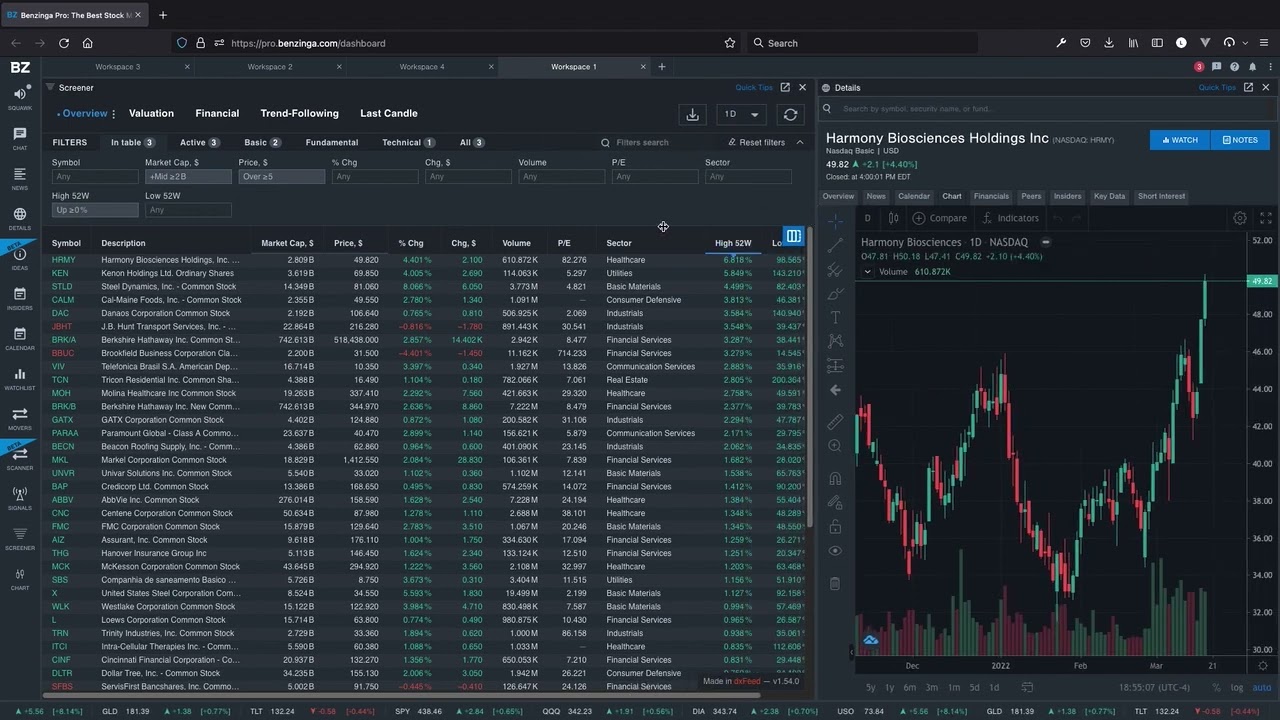The height and width of the screenshot is (720, 1280).
Task: Show the Technical filters group
Action: click(x=408, y=142)
